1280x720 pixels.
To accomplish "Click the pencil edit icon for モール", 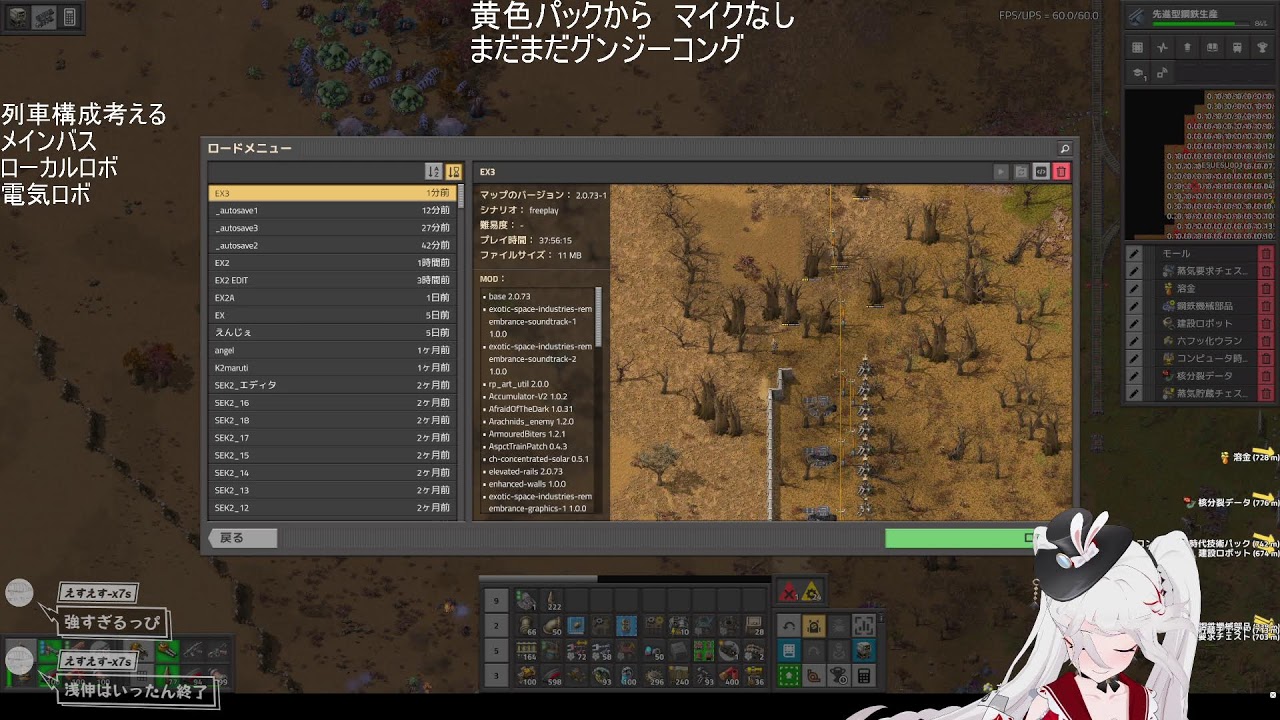I will pos(1134,254).
